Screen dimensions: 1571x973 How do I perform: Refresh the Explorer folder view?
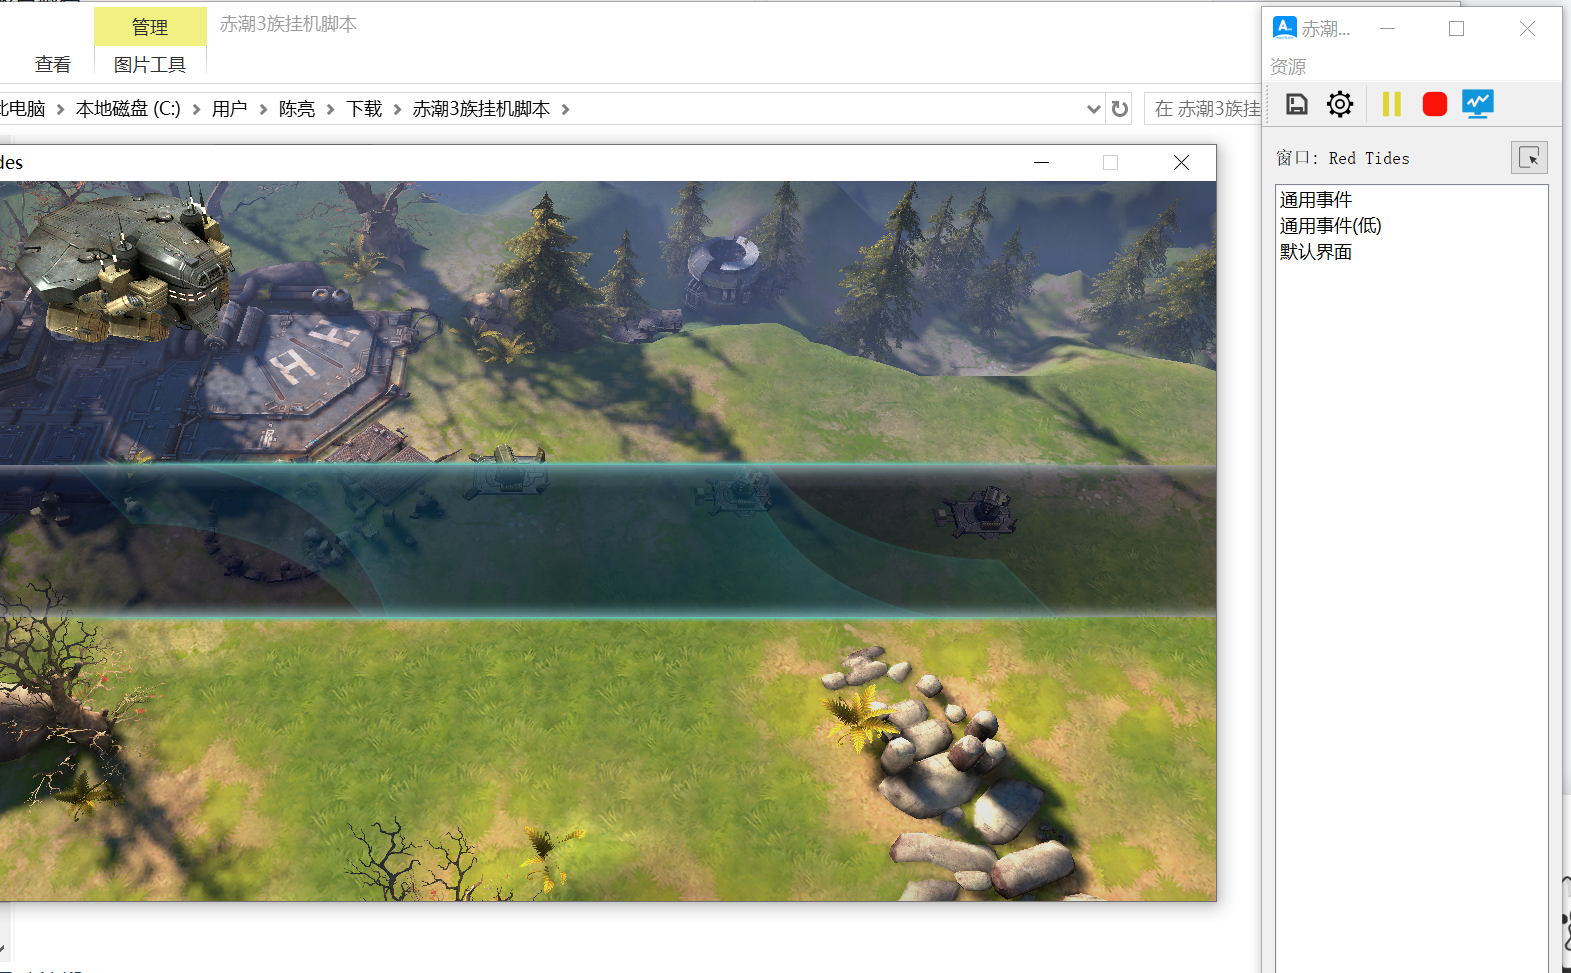[x=1120, y=109]
